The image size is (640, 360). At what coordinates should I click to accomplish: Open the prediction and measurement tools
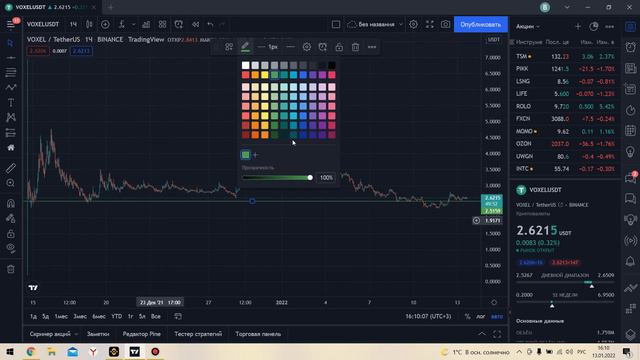tap(11, 133)
